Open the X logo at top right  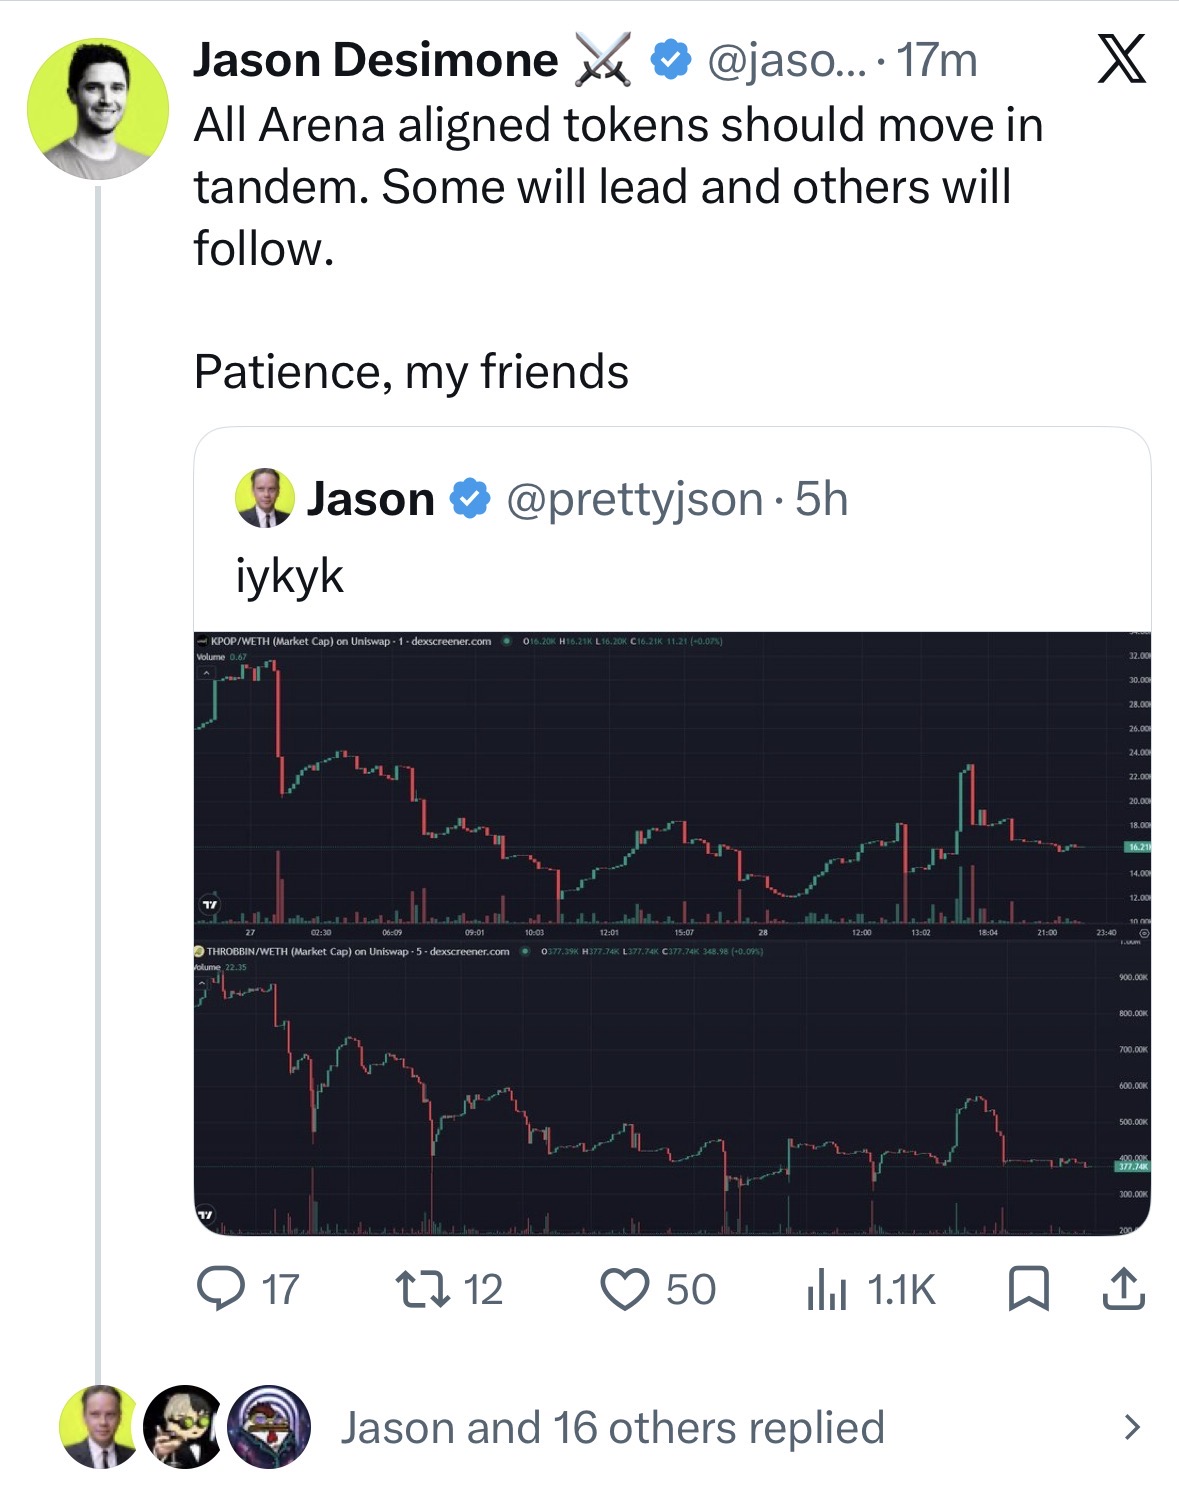[x=1121, y=59]
